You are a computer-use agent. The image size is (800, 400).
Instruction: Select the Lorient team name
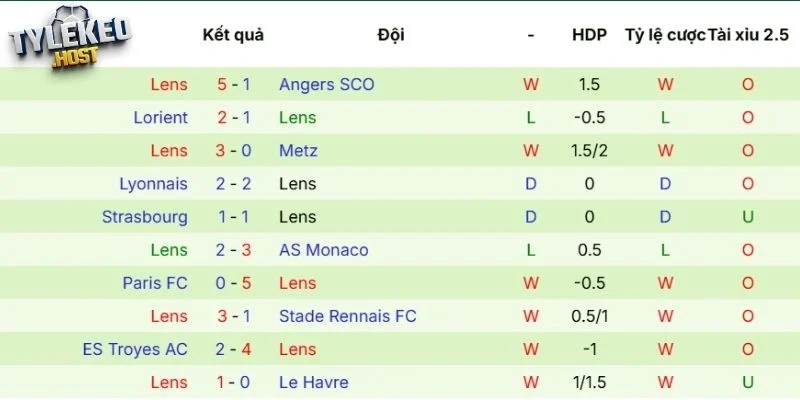pyautogui.click(x=160, y=118)
